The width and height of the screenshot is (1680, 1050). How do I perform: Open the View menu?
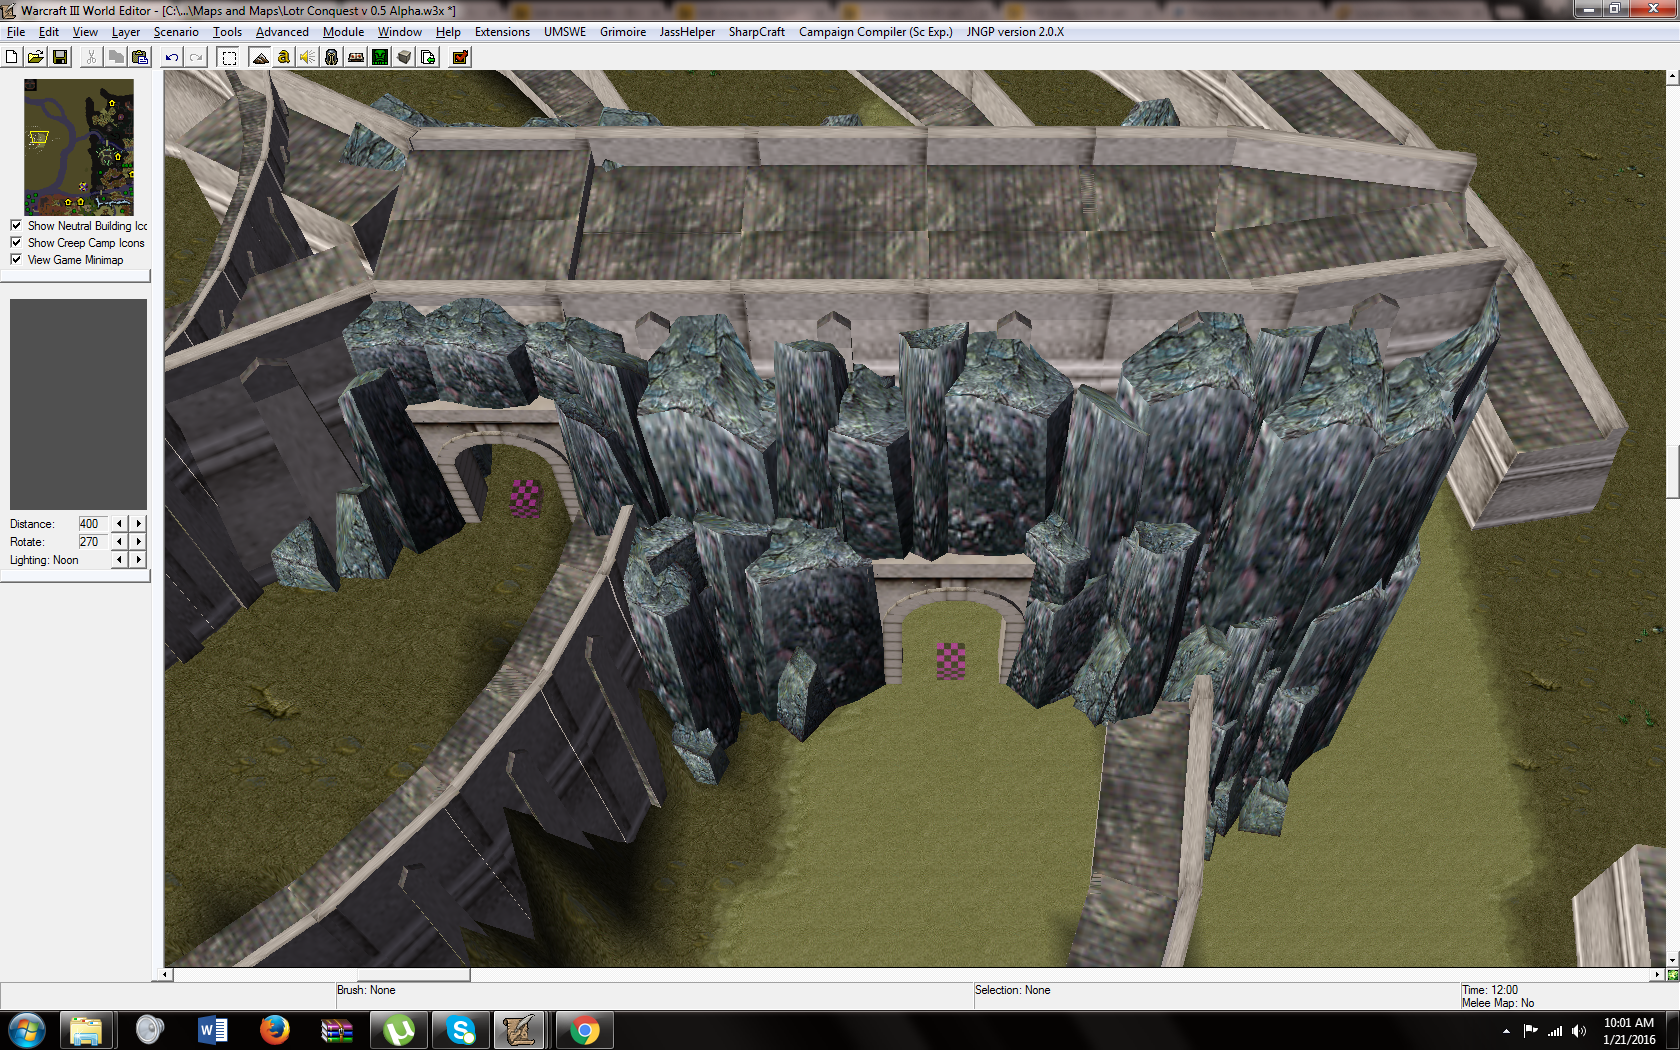pyautogui.click(x=85, y=32)
